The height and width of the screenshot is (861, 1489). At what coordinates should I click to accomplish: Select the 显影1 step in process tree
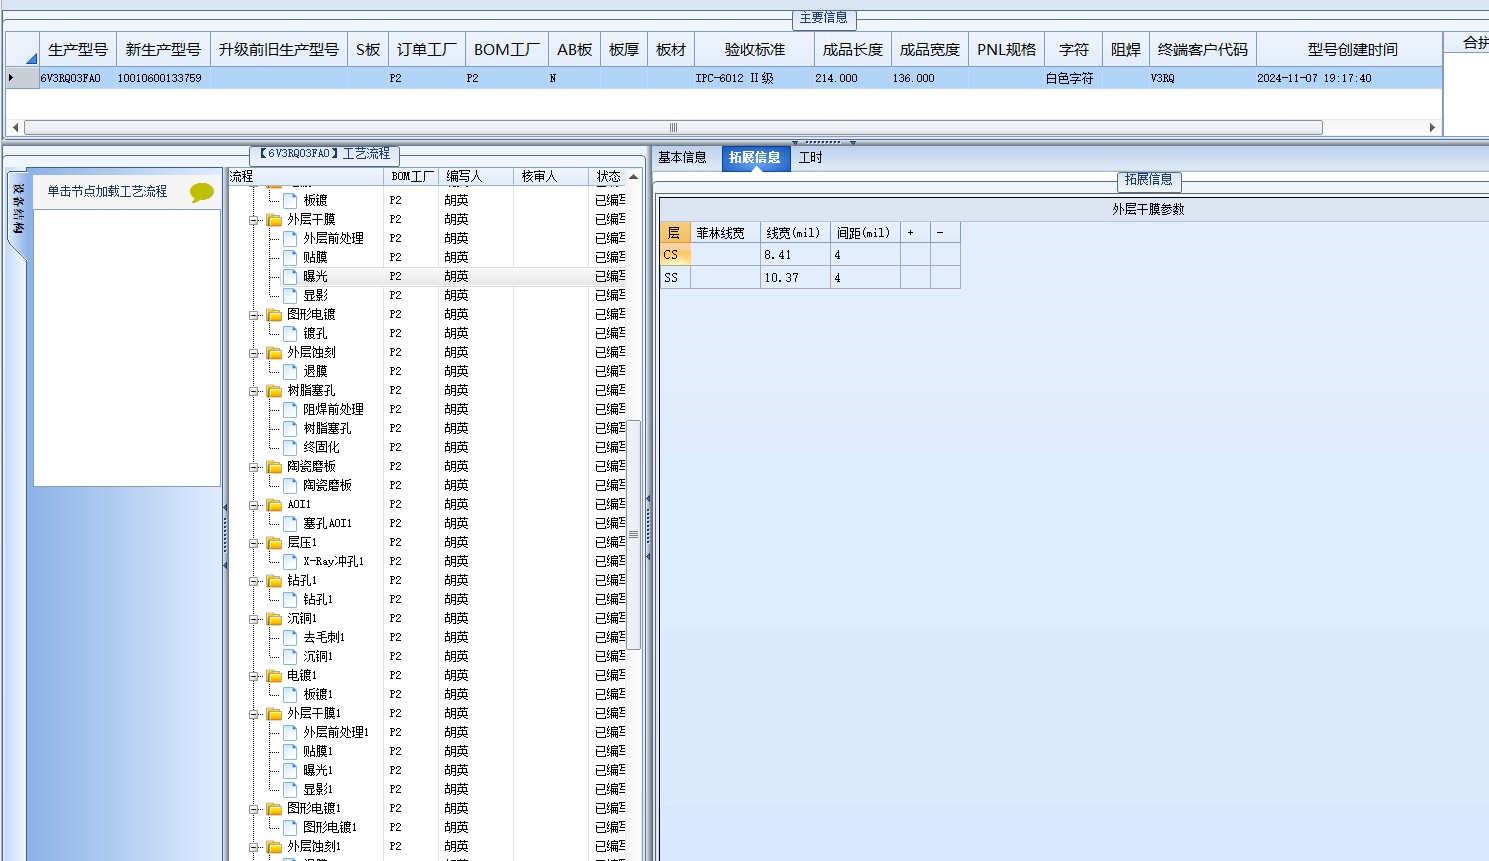pos(318,789)
